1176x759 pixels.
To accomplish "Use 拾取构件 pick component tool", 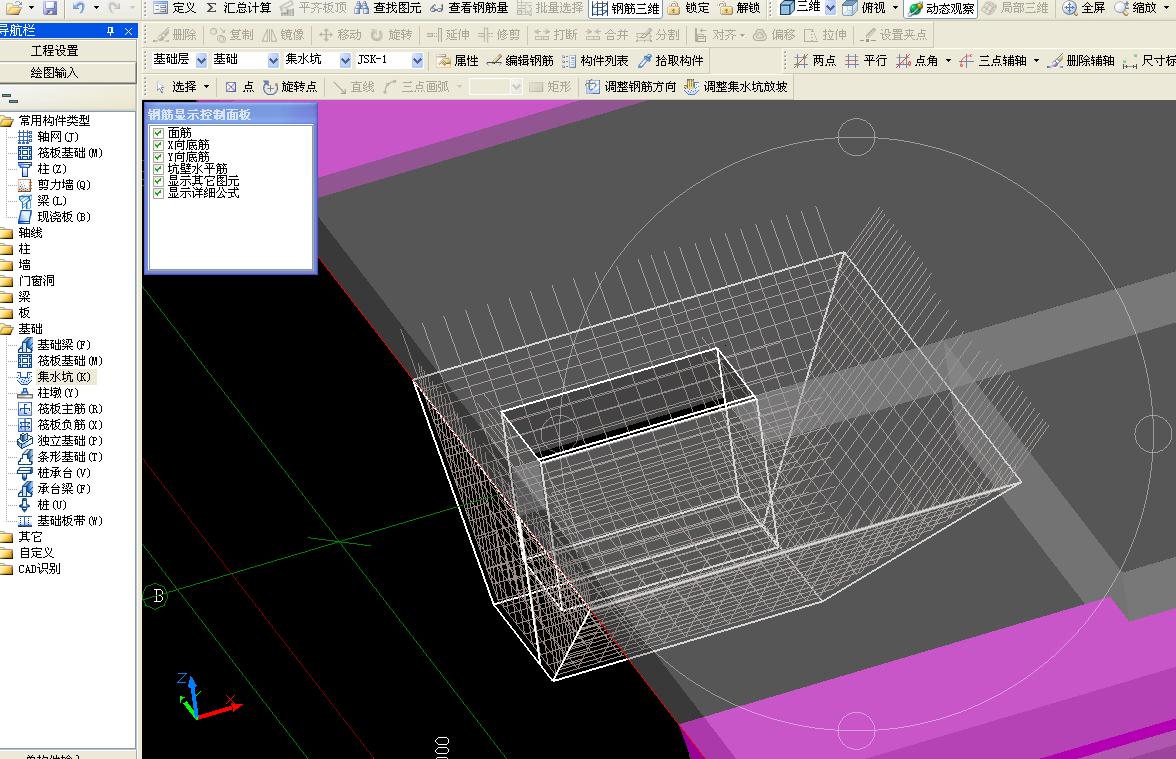I will (670, 61).
